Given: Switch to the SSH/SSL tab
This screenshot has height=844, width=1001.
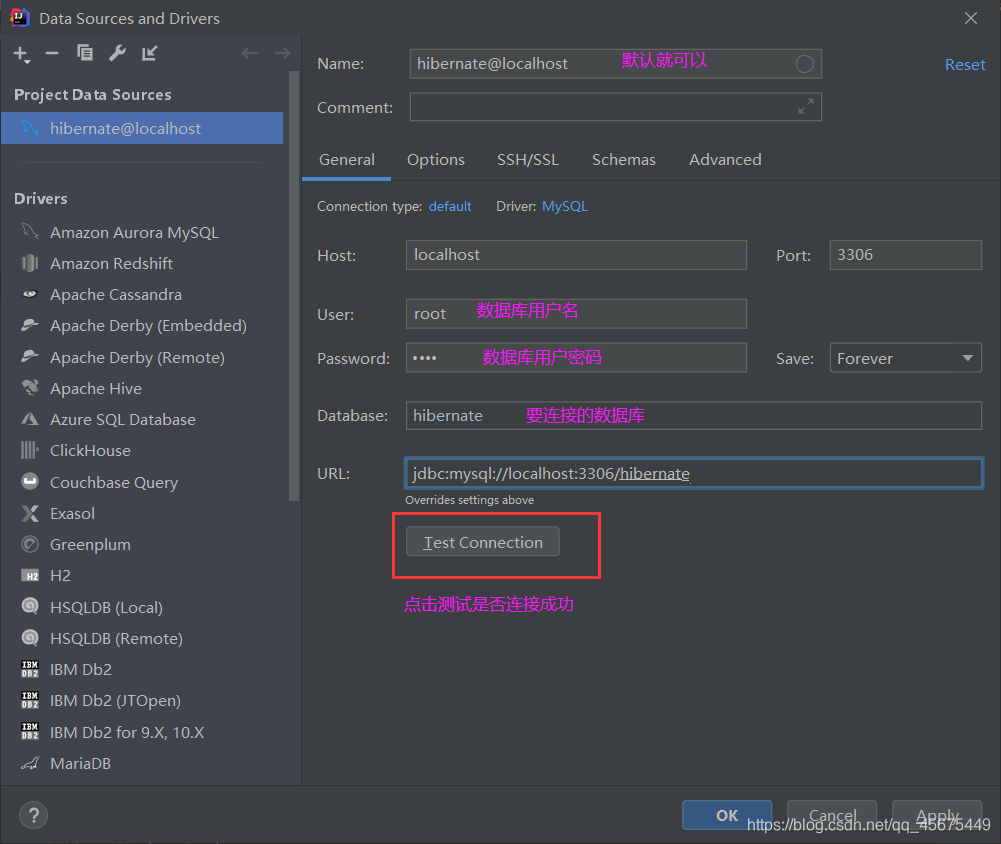Looking at the screenshot, I should (528, 159).
